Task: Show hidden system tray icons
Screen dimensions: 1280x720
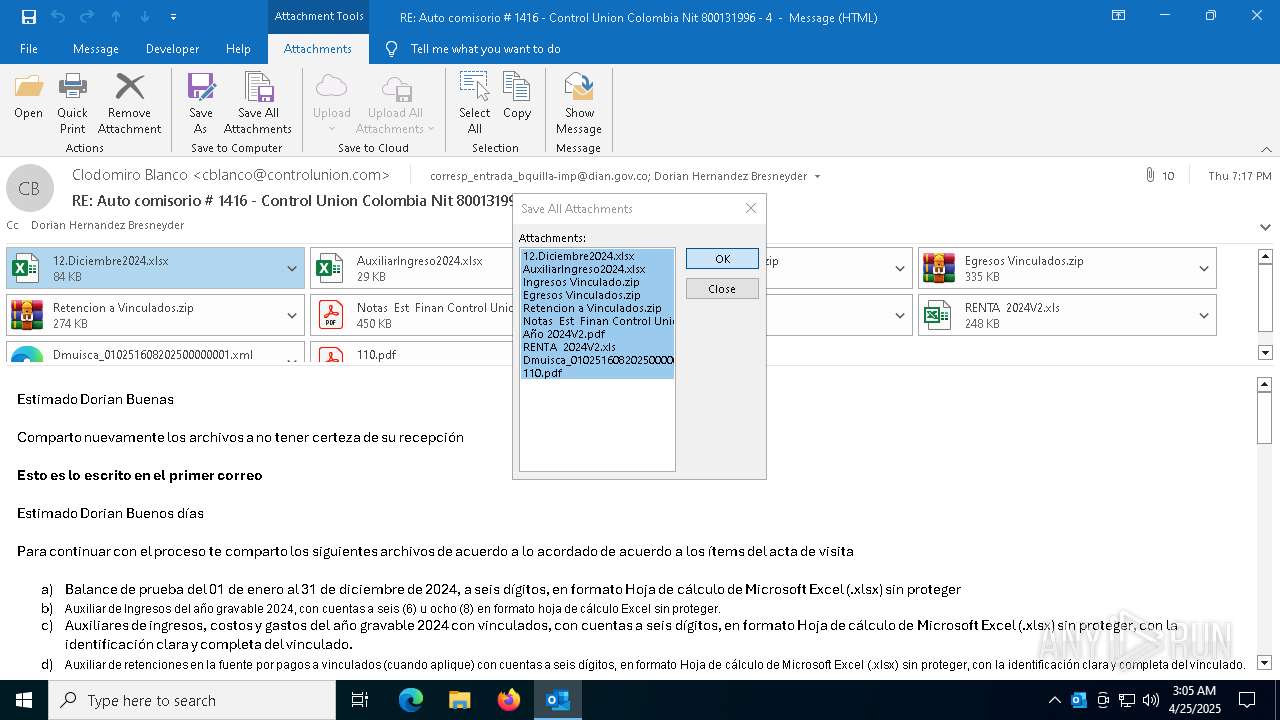Action: tap(1054, 700)
